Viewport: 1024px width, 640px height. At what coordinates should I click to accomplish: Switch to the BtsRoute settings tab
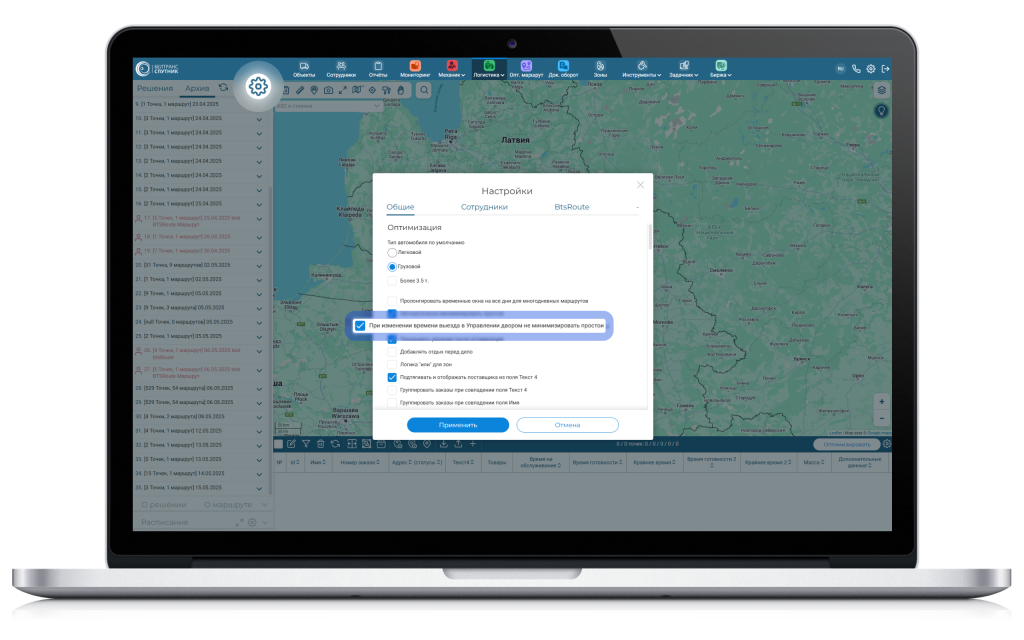(x=572, y=207)
